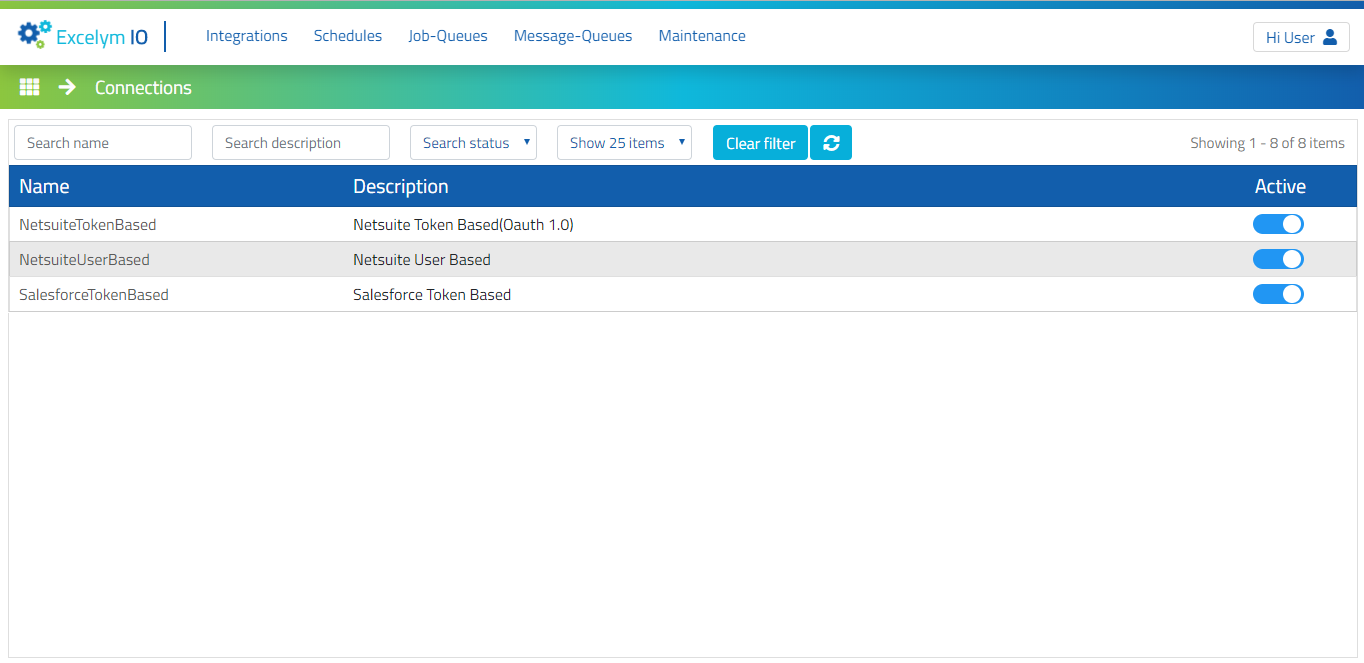Expand the Show 25 items dropdown

(x=624, y=143)
